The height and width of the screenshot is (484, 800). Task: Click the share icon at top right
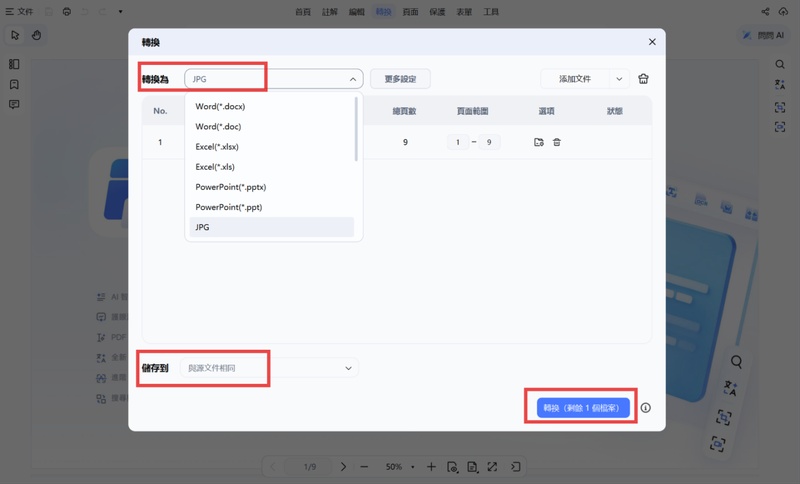tap(765, 11)
